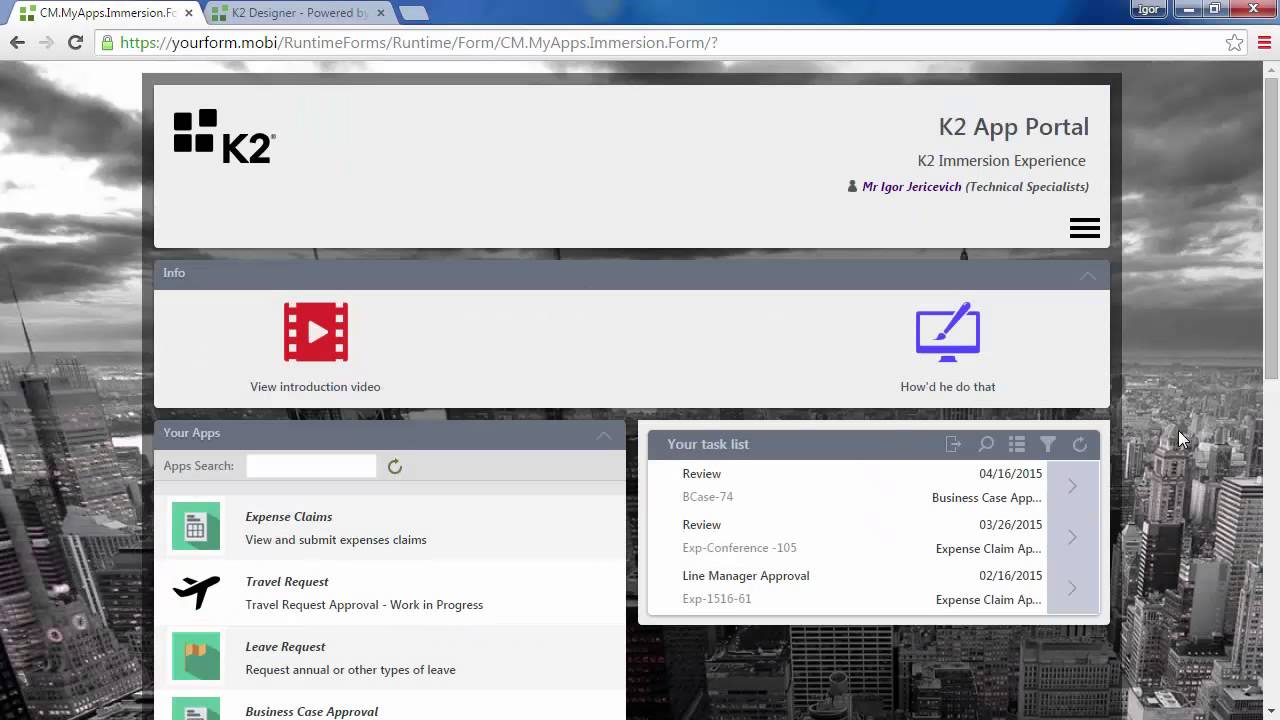The width and height of the screenshot is (1280, 720).
Task: Close the CM.MyApps.Immersion tab
Action: [189, 13]
